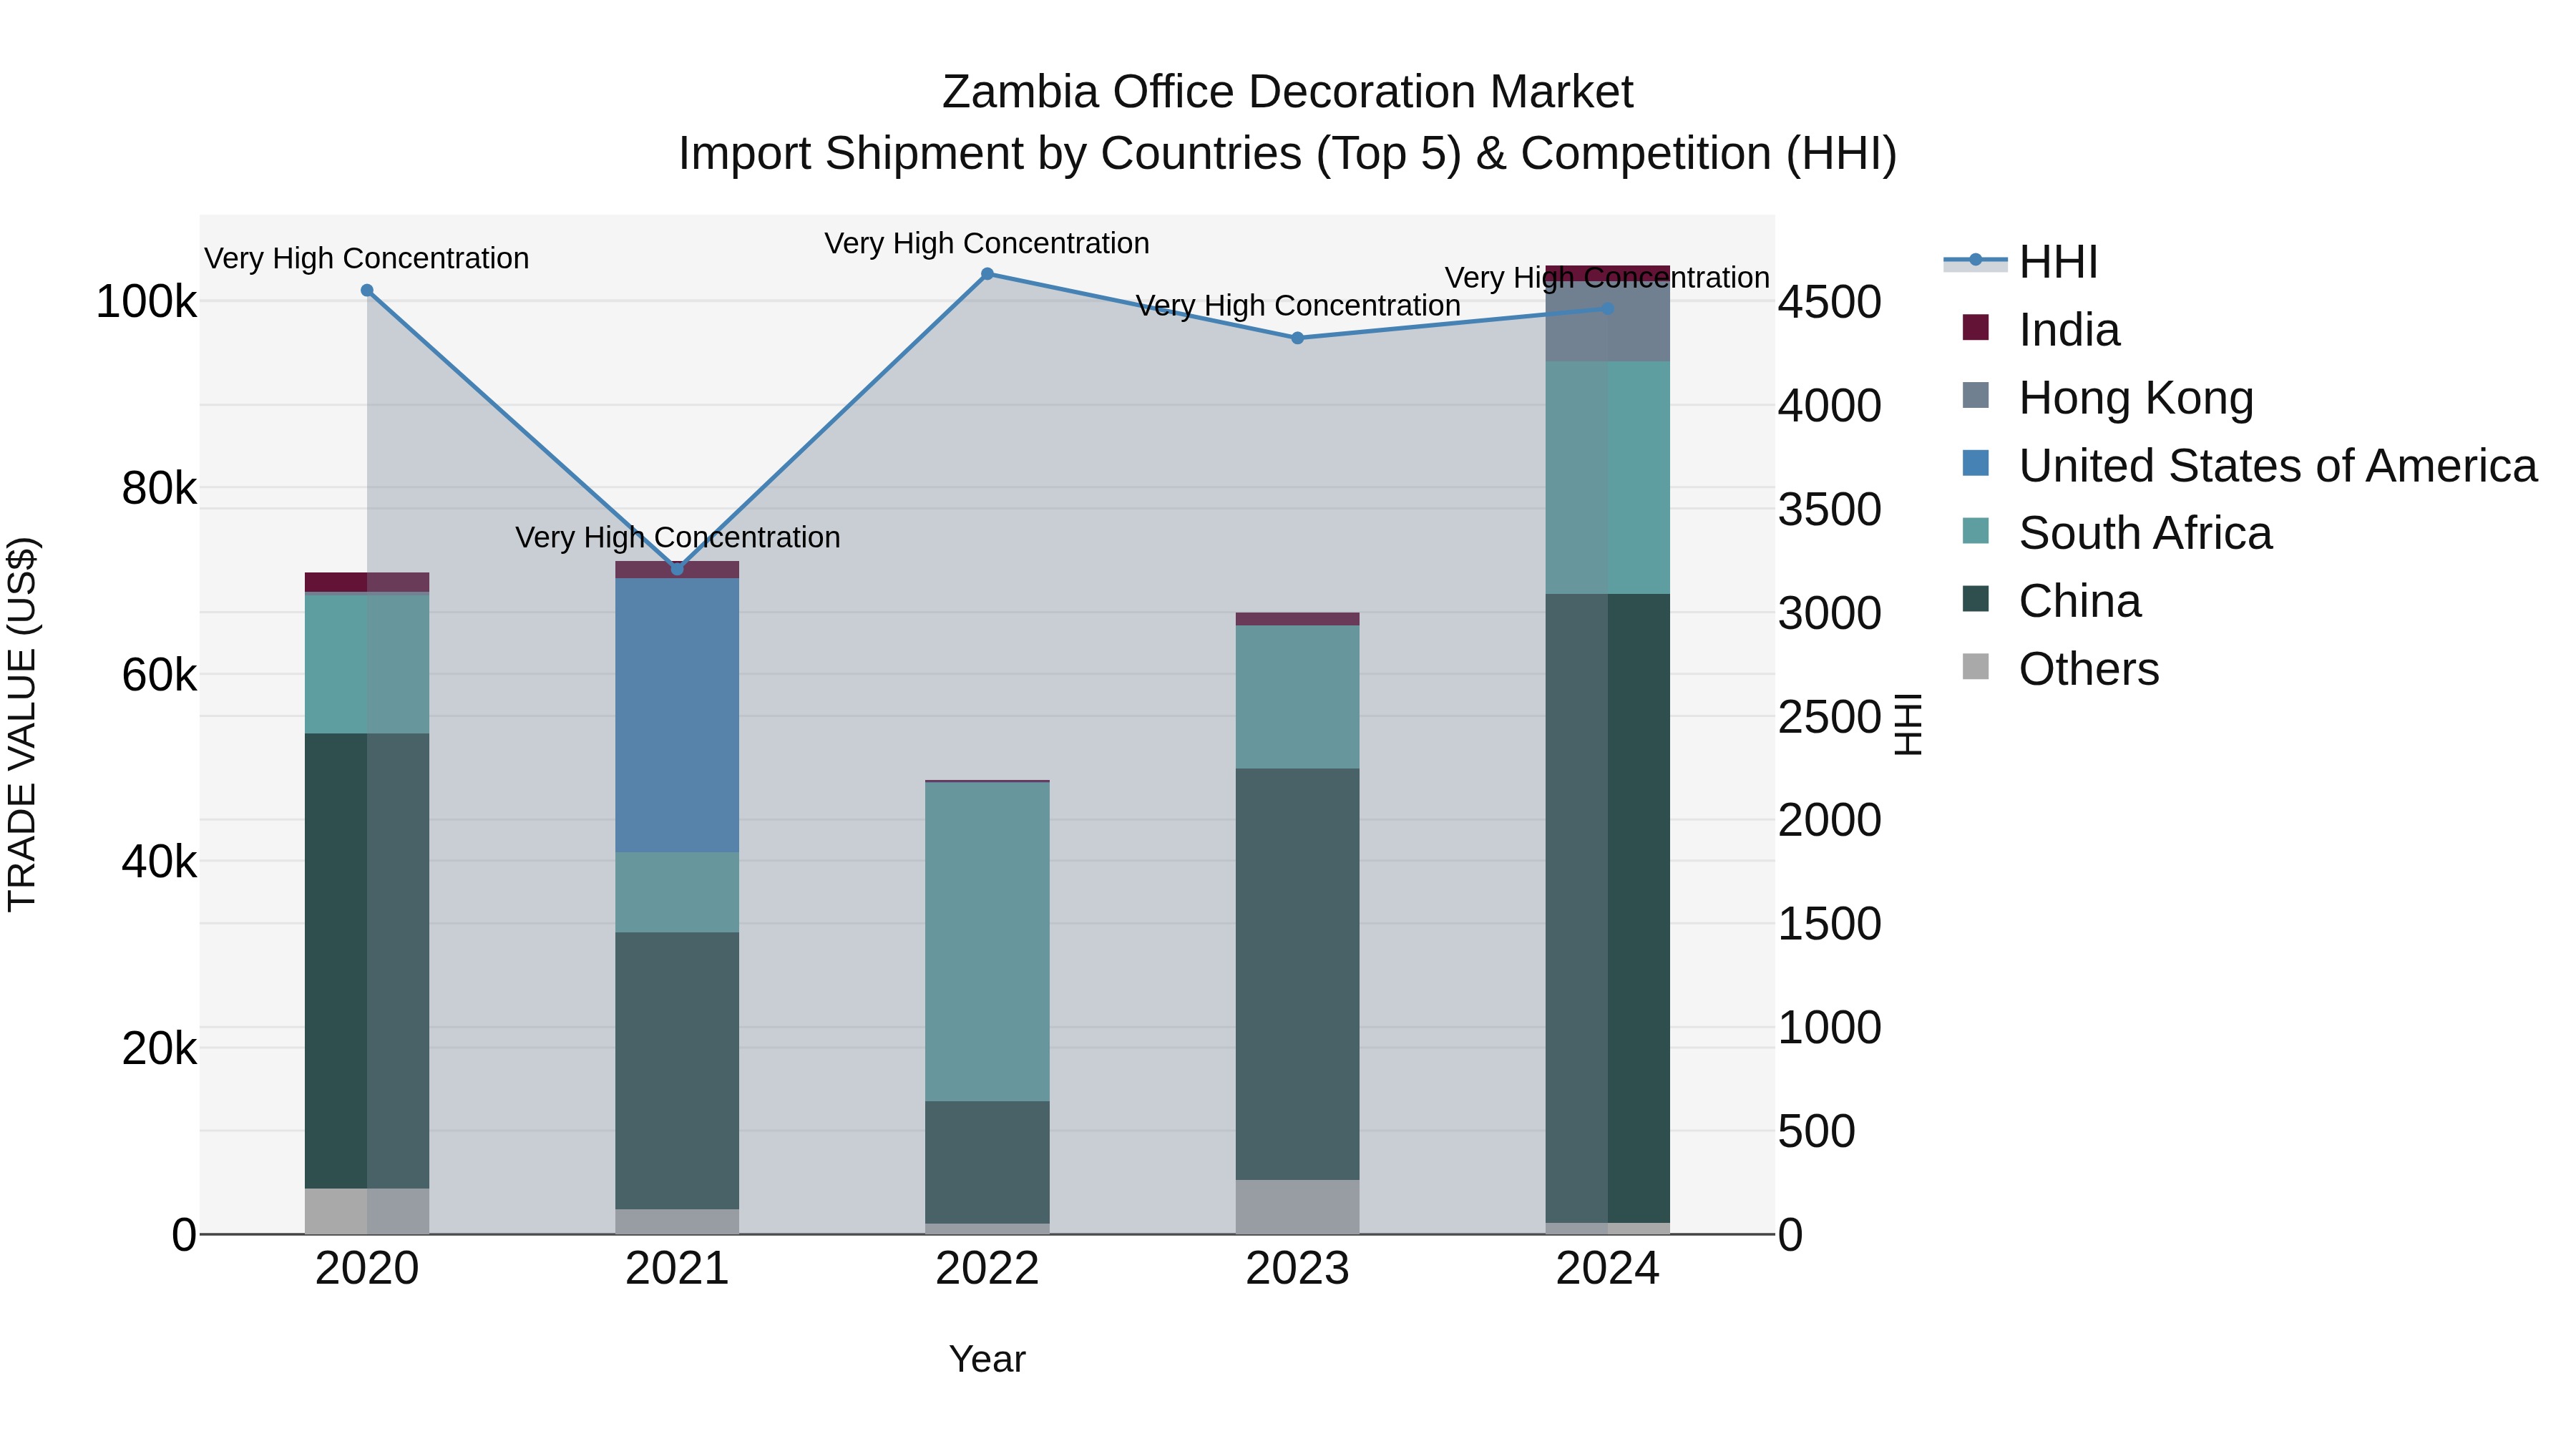Screen dimensions: 2576x1449
Task: Click the South Africa segment of 2021 bar
Action: [677, 893]
